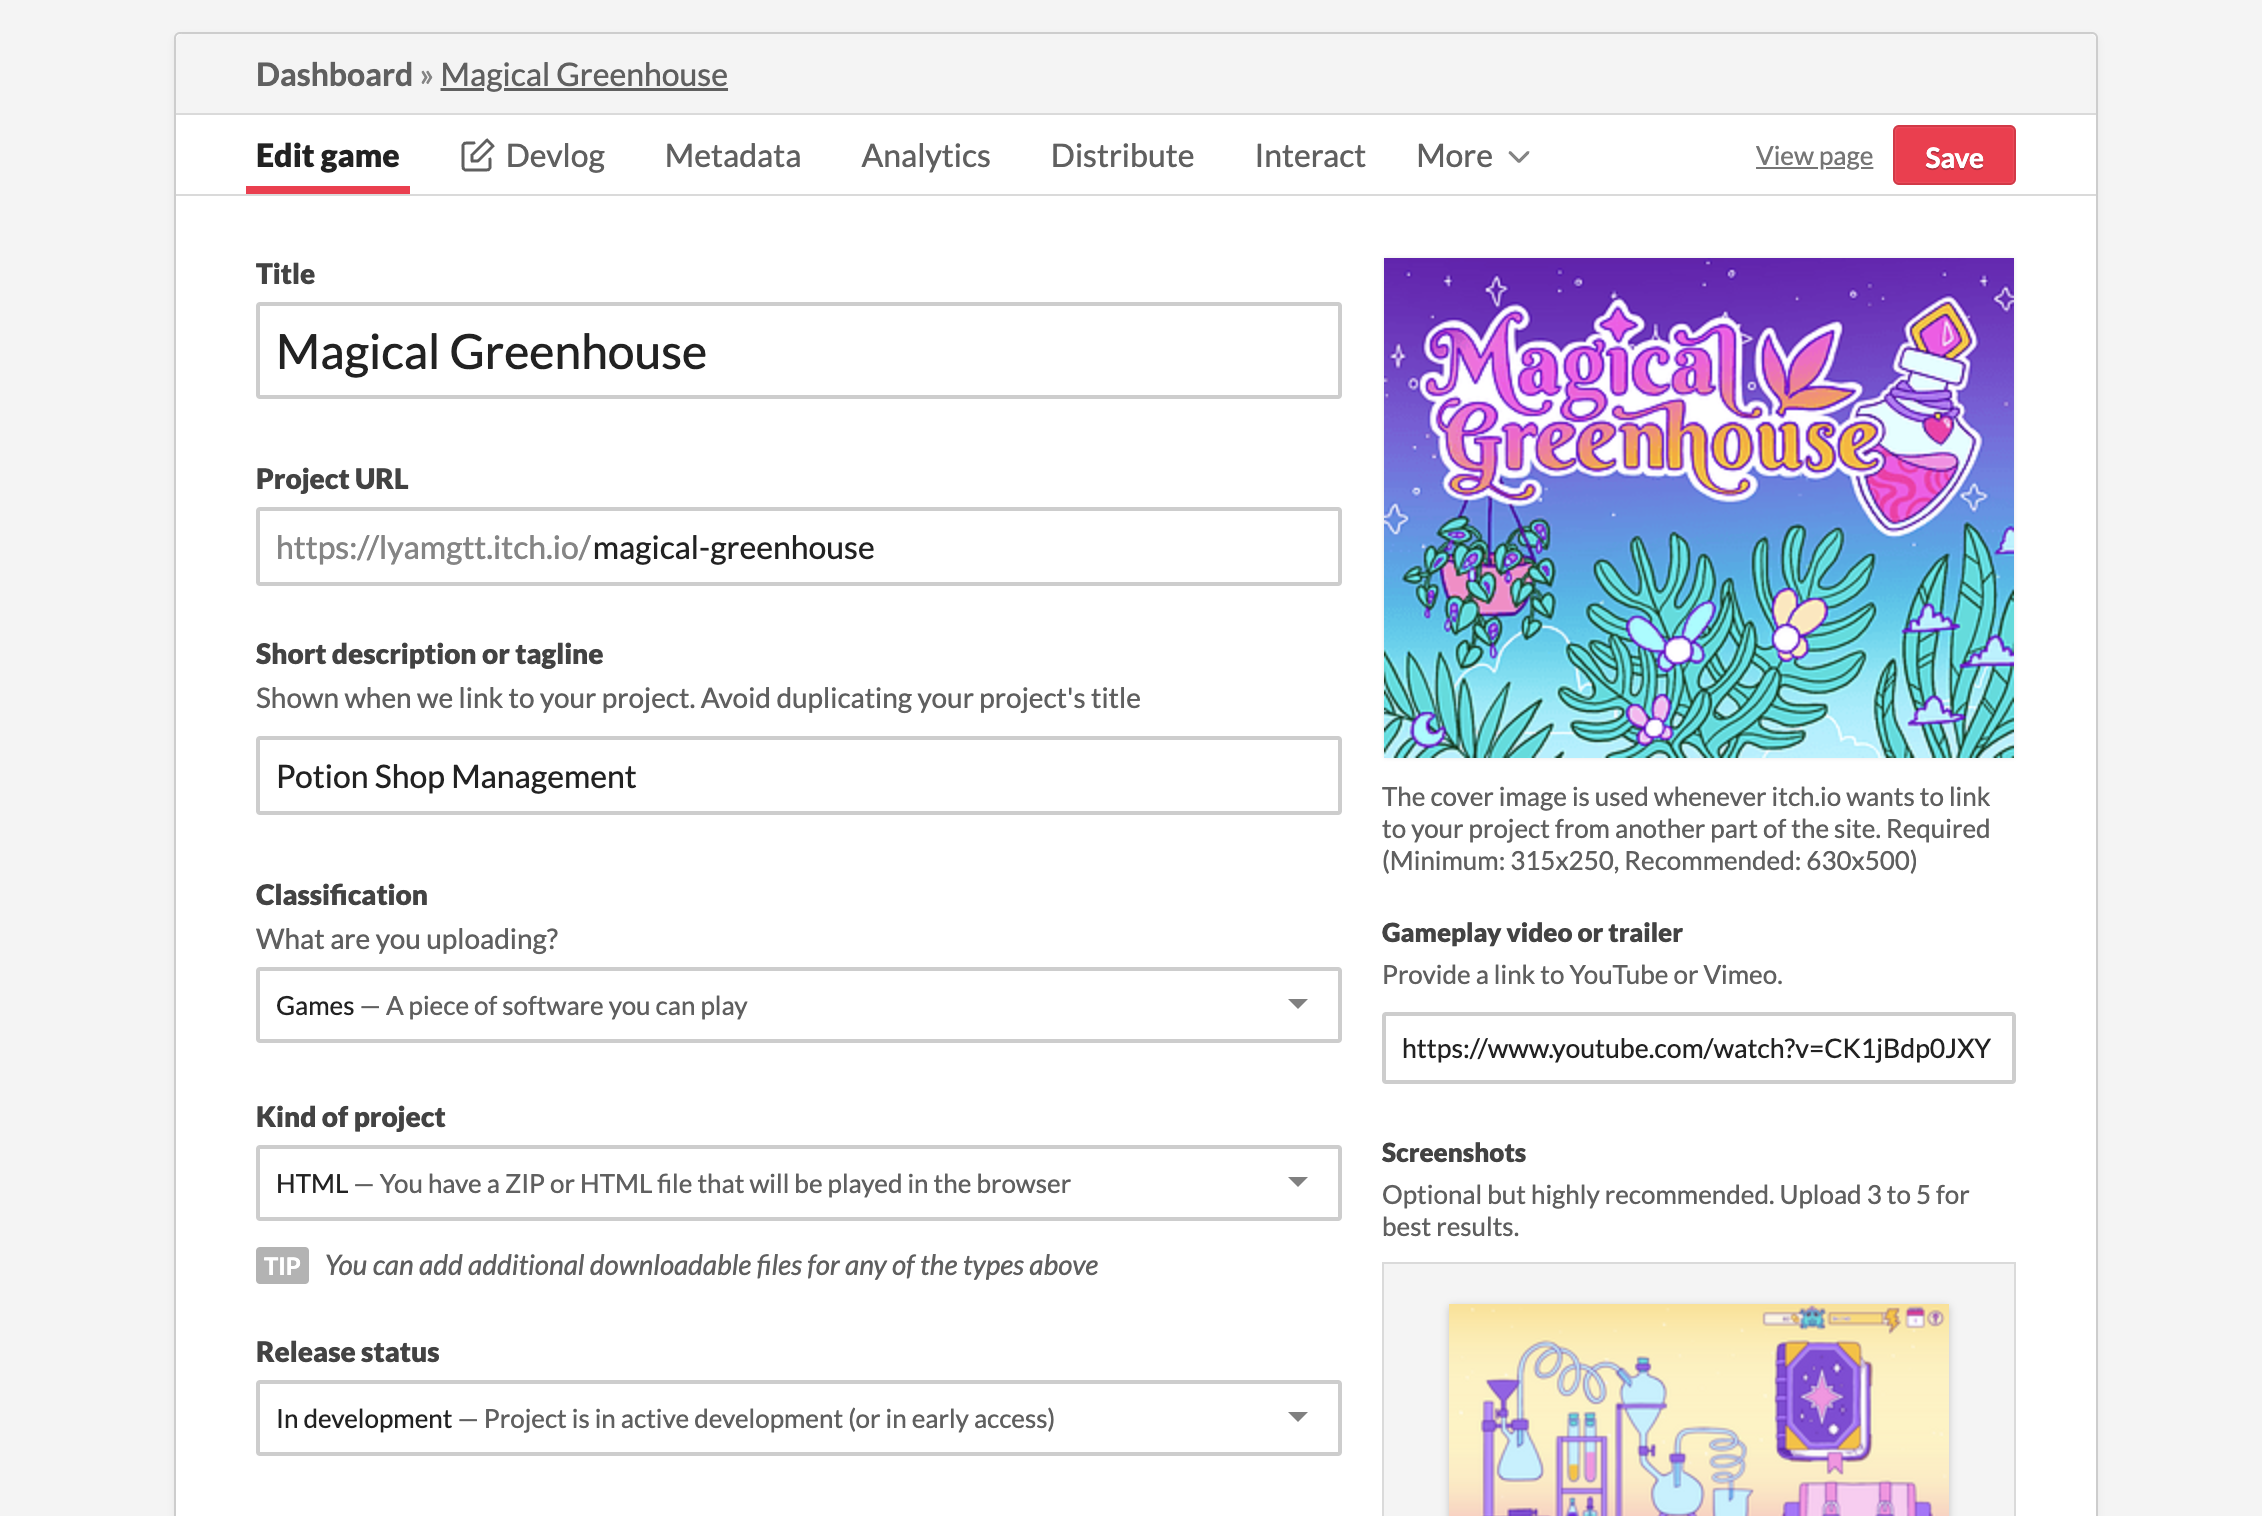Open the Edit game tab

327,156
